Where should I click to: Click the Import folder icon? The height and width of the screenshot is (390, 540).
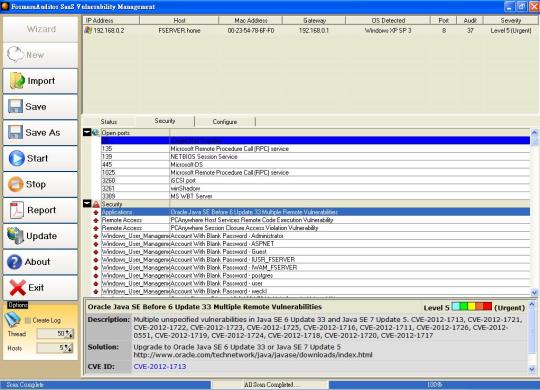(x=17, y=81)
